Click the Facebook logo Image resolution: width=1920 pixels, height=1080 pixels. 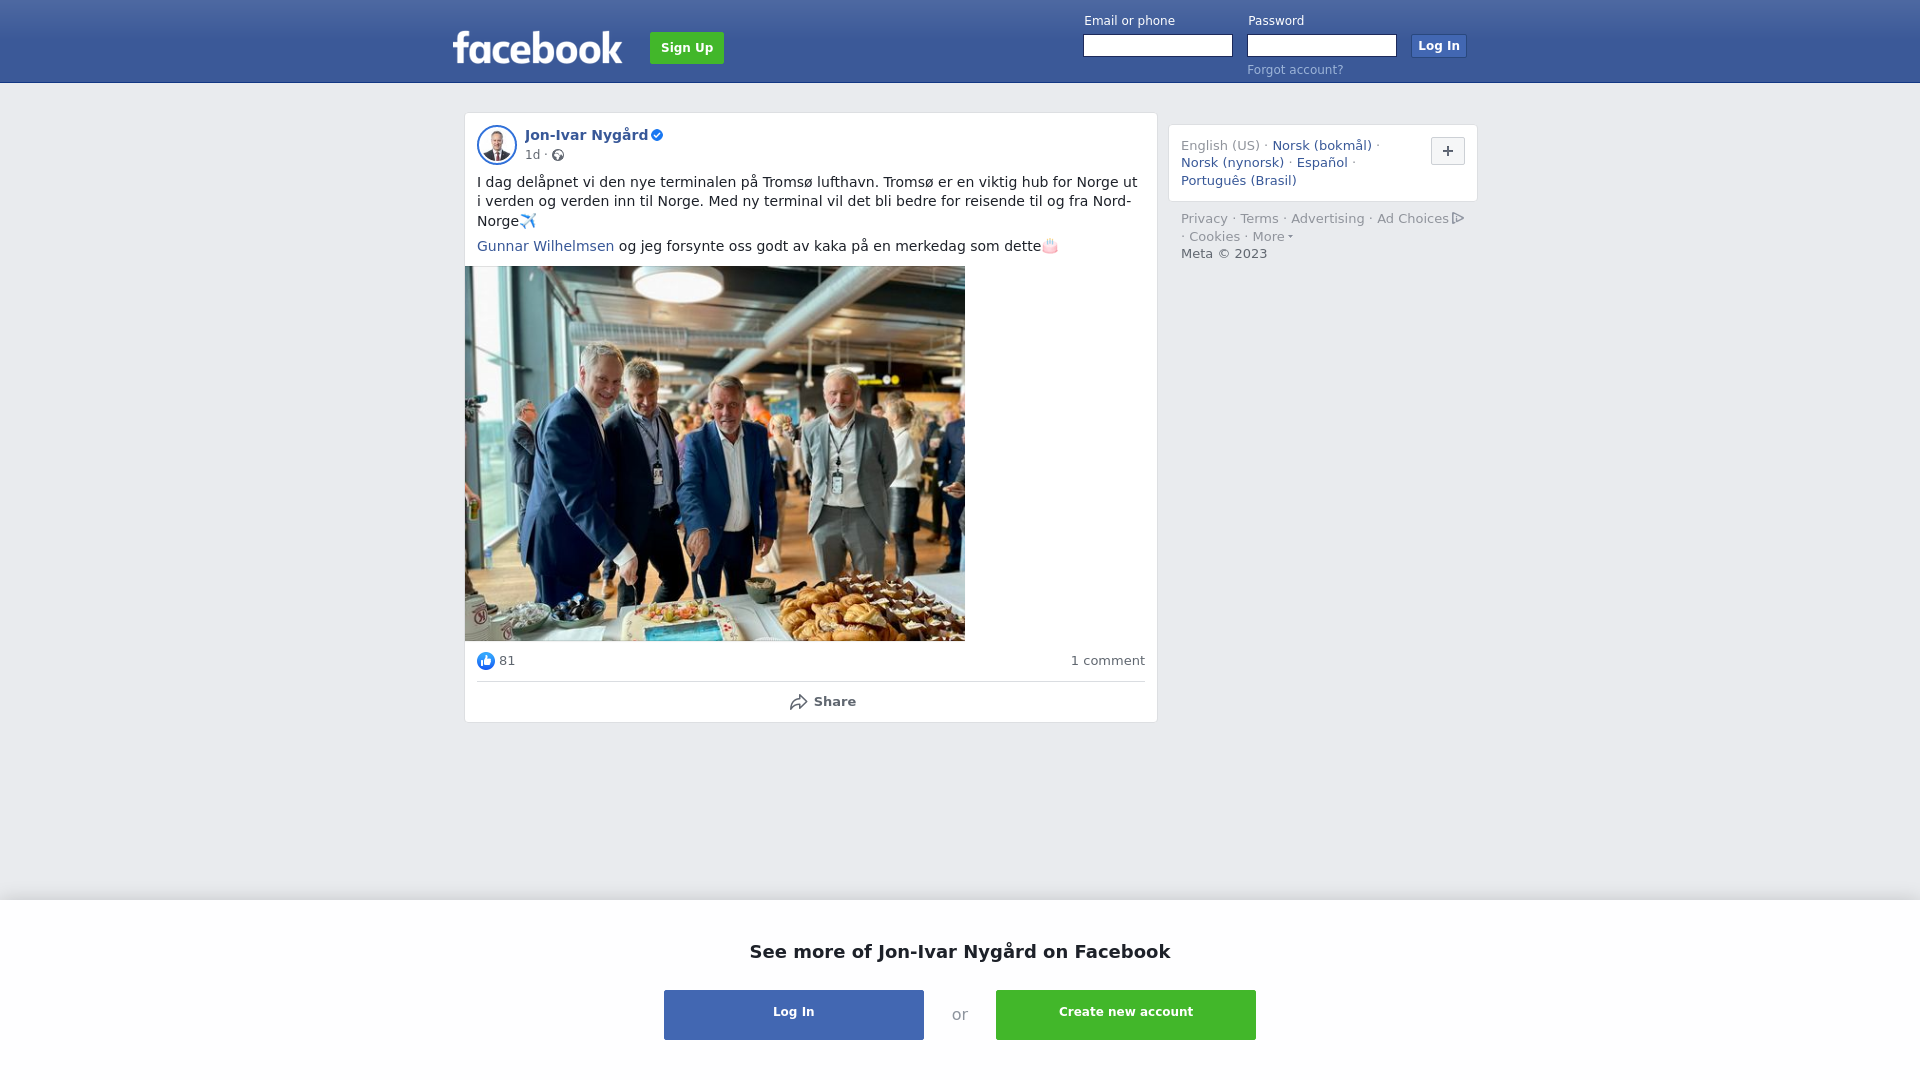pyautogui.click(x=537, y=47)
